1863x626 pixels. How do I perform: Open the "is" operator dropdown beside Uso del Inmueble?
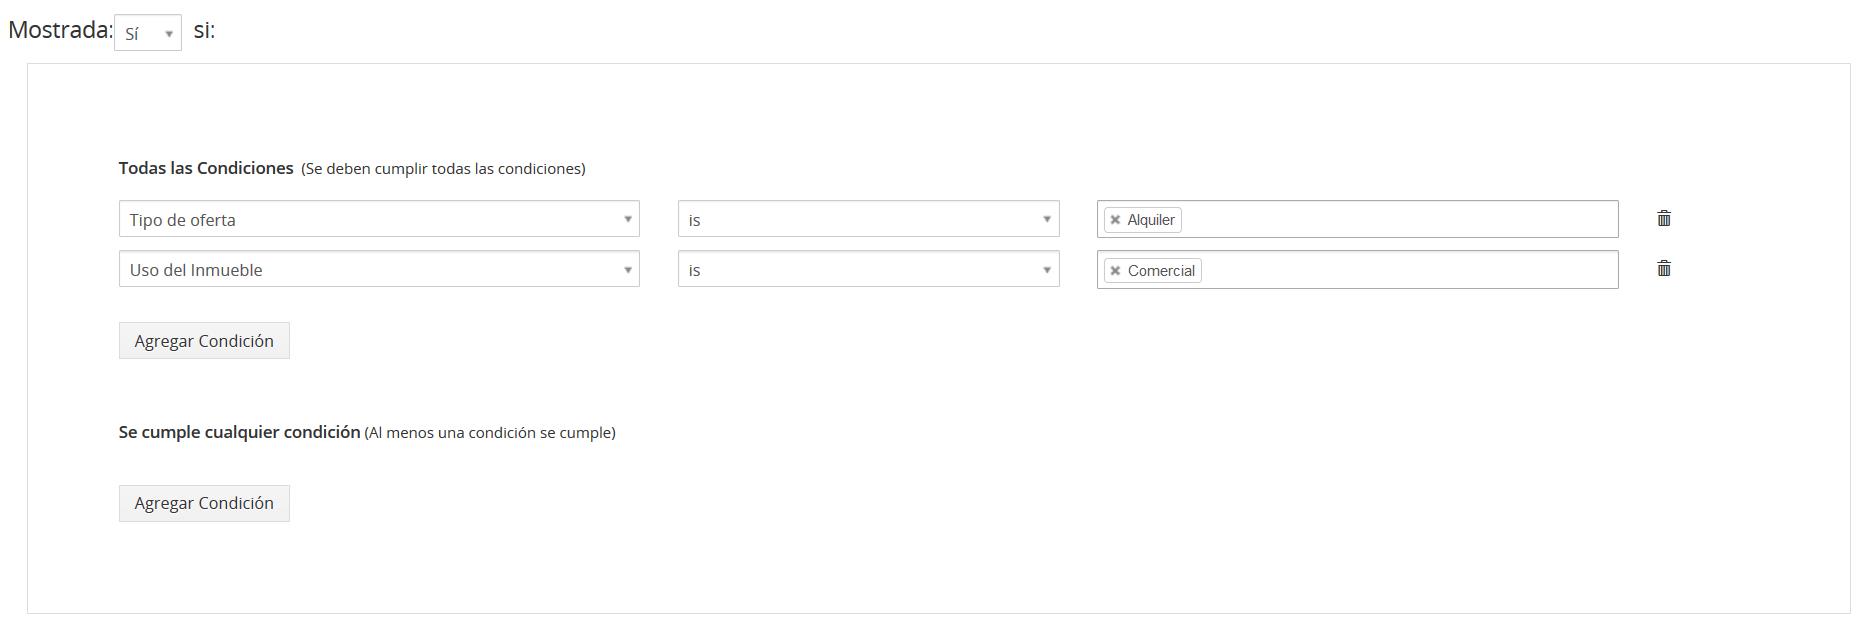coord(868,269)
